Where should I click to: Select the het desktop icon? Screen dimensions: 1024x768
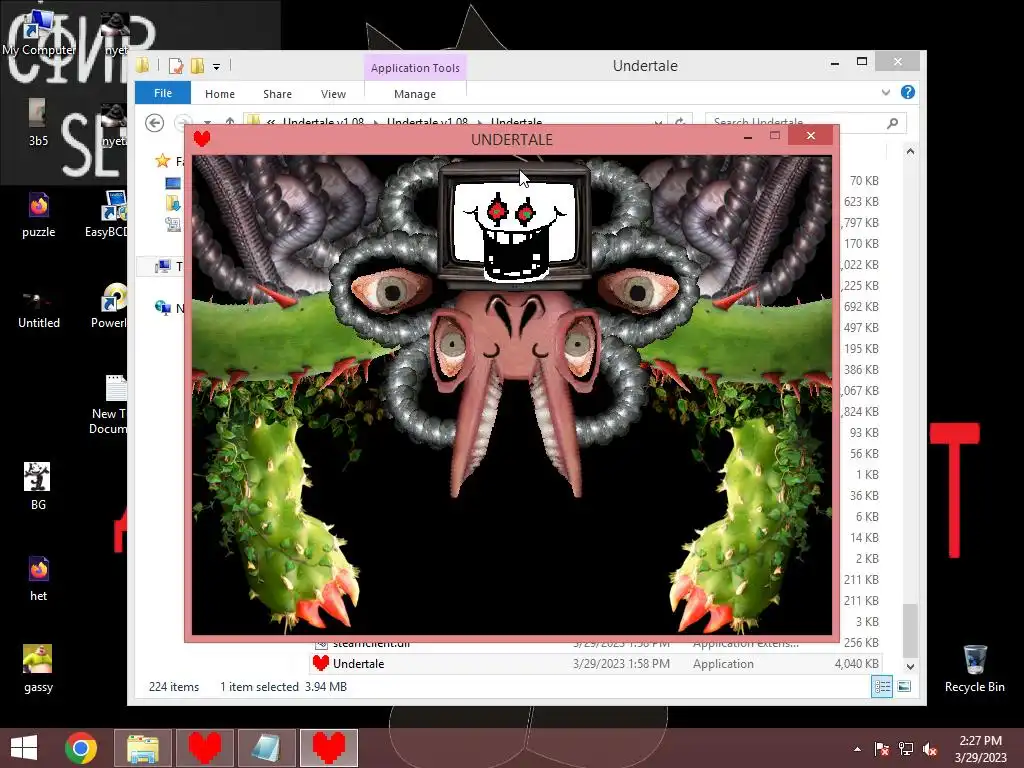[39, 579]
